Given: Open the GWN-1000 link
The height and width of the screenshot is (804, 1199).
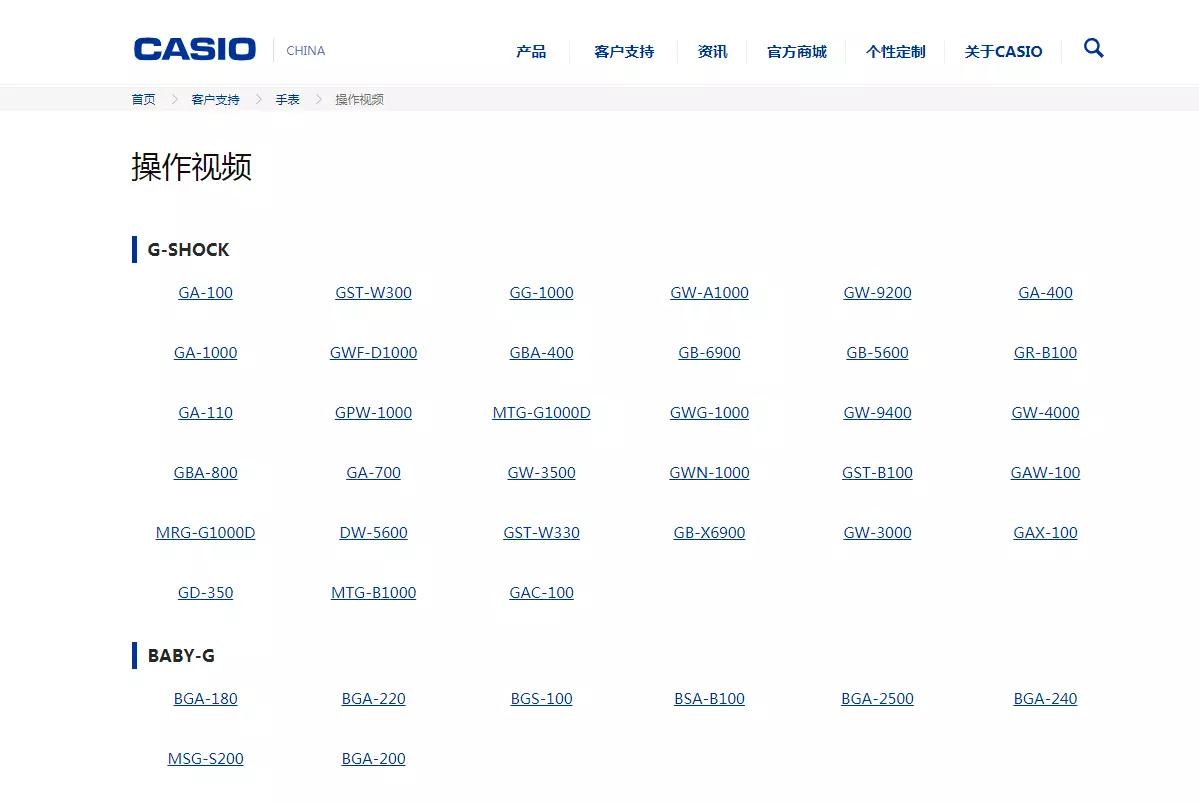Looking at the screenshot, I should coord(710,473).
